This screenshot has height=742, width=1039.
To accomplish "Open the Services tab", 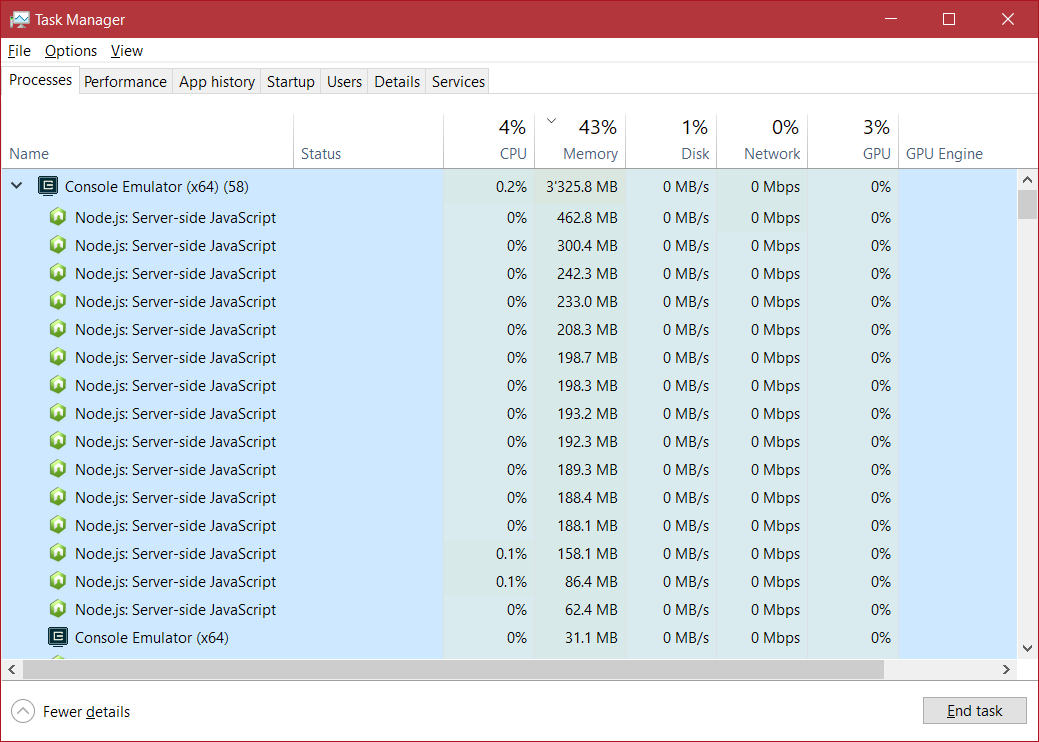I will coord(458,82).
